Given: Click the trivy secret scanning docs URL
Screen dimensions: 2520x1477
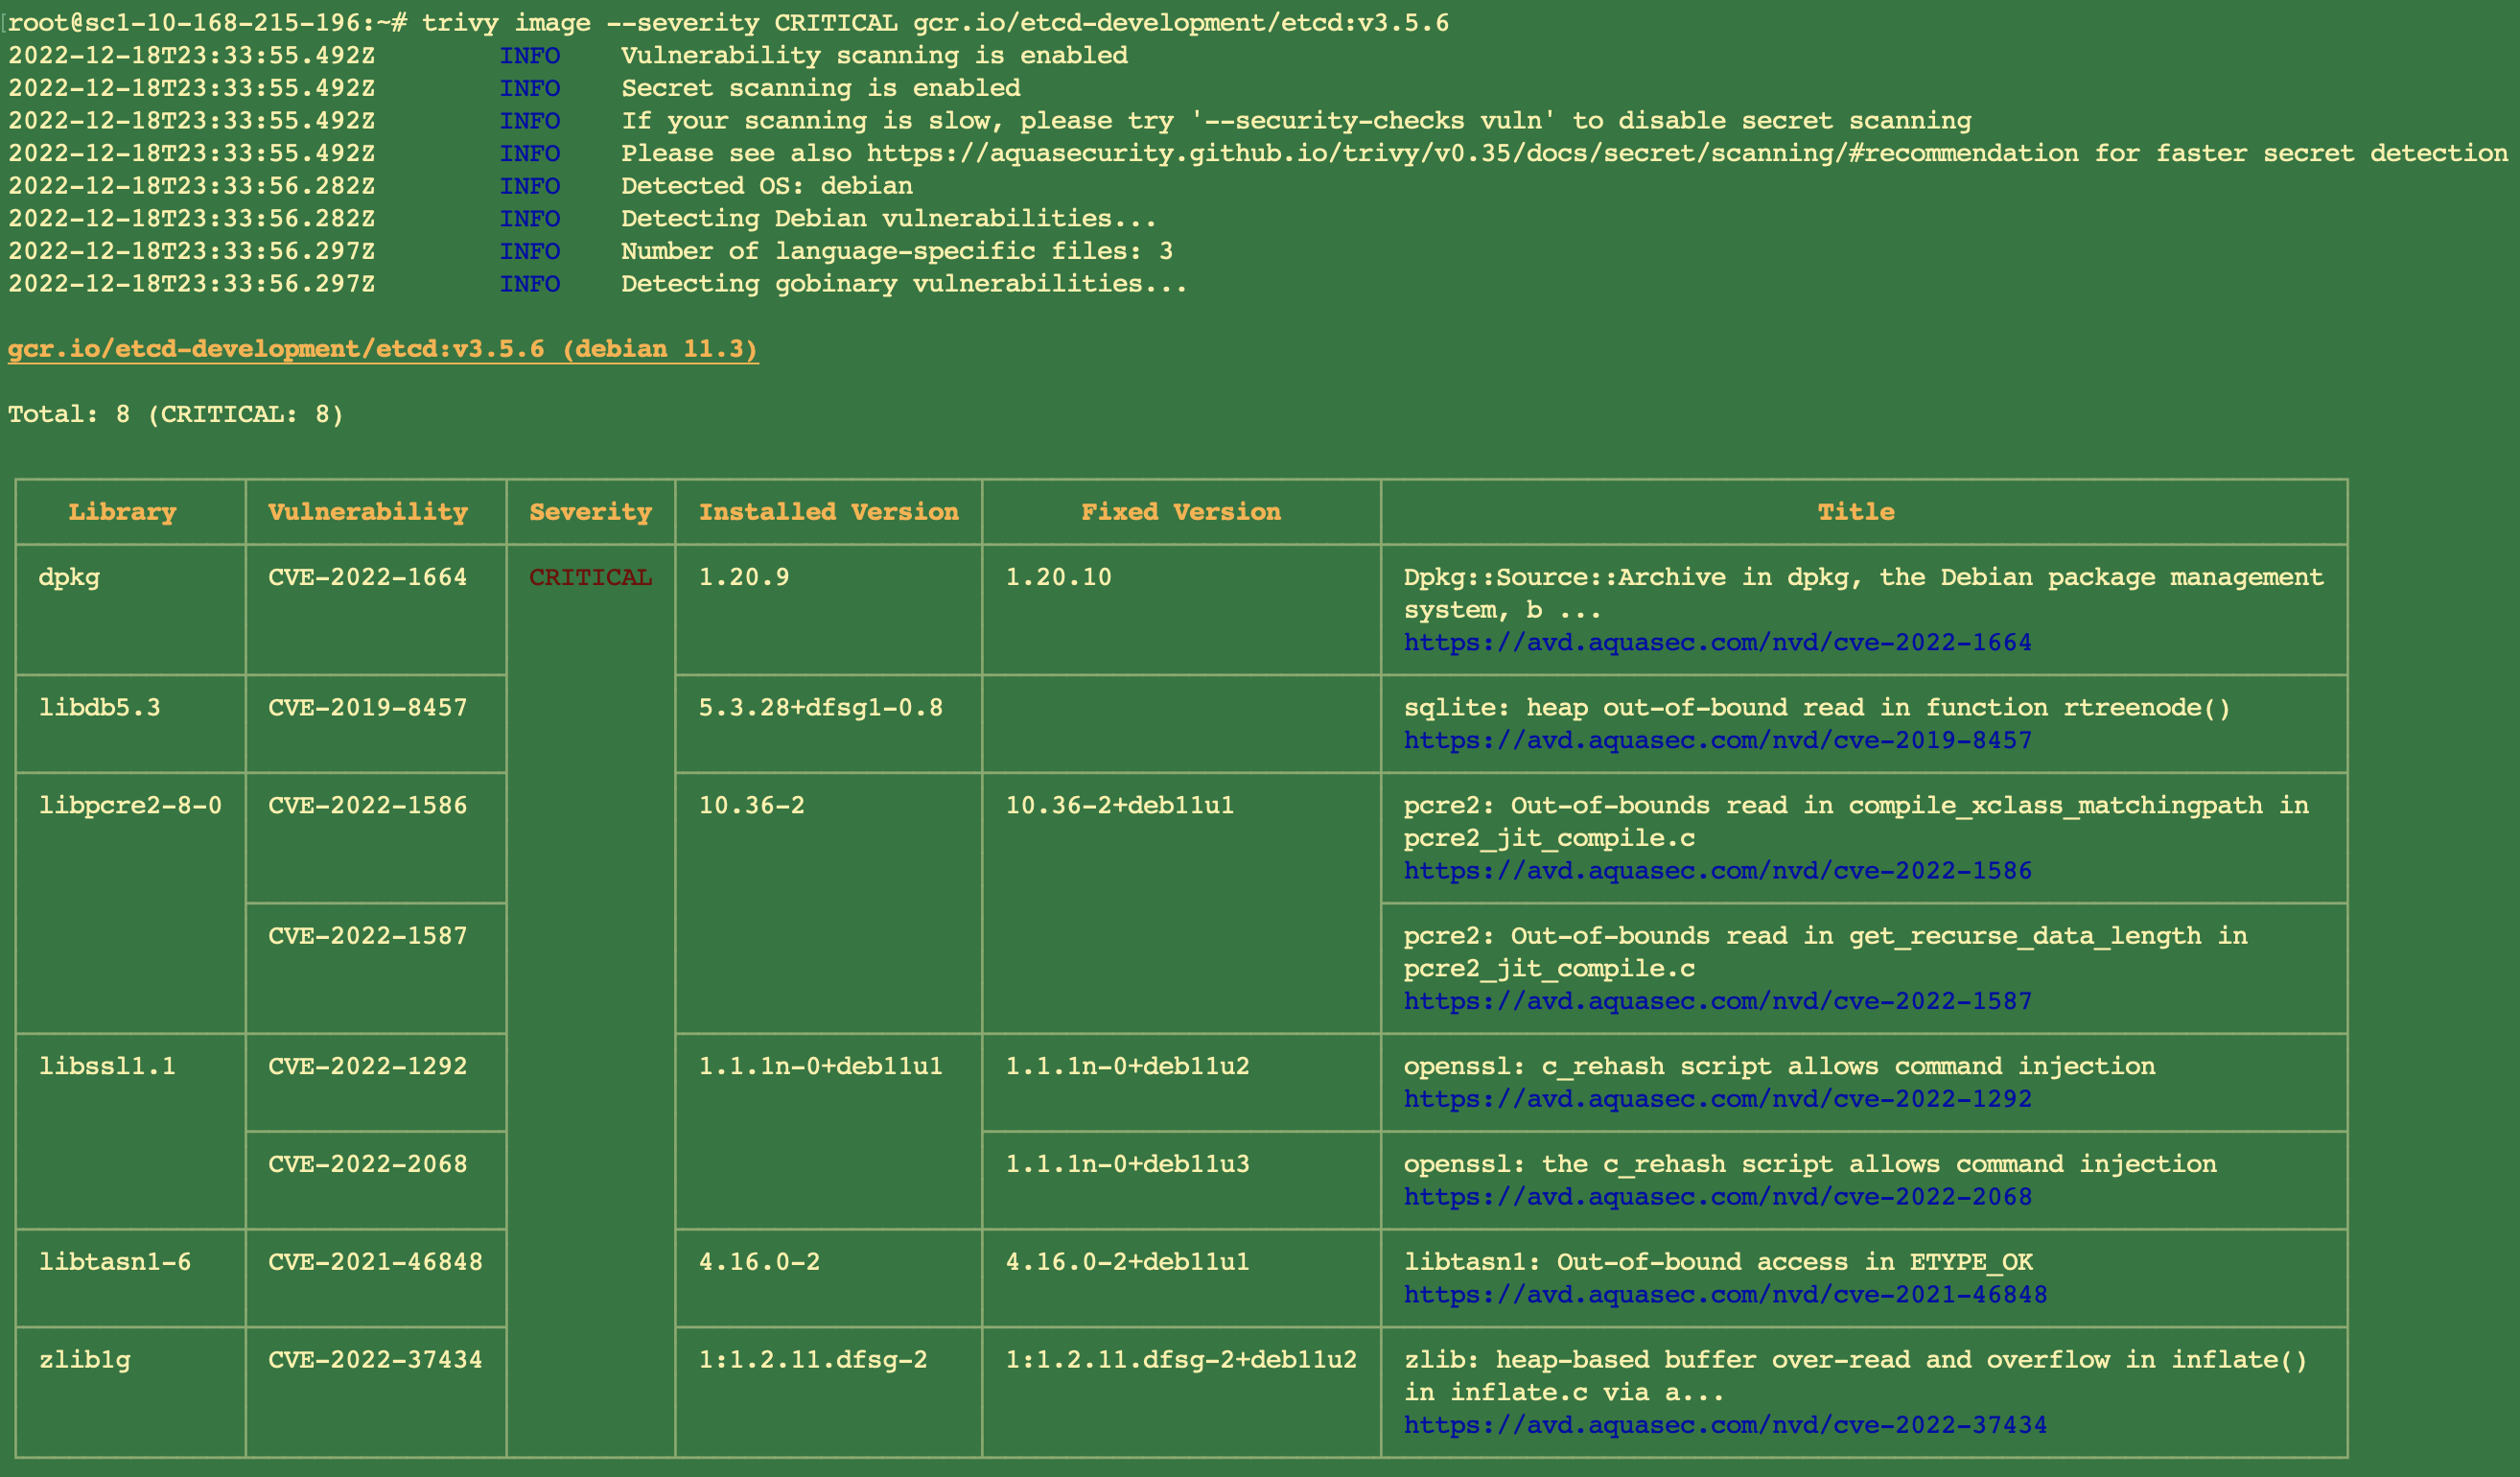Looking at the screenshot, I should (1471, 153).
